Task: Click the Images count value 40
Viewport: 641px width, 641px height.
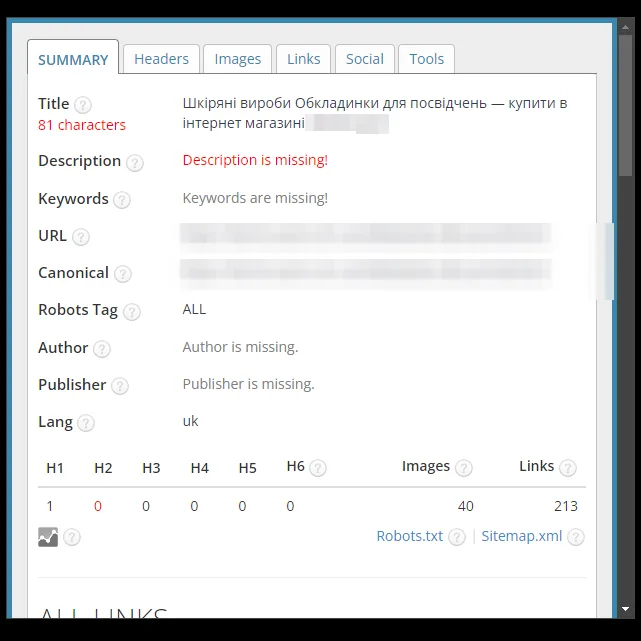Action: (x=466, y=506)
